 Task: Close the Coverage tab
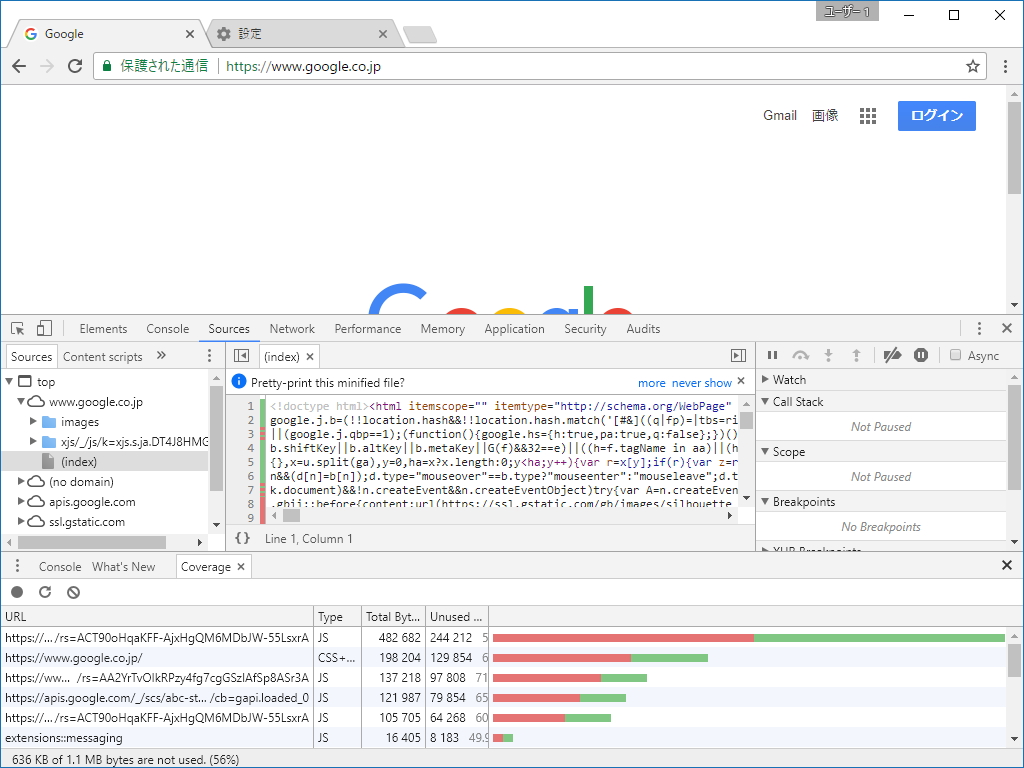pyautogui.click(x=241, y=567)
